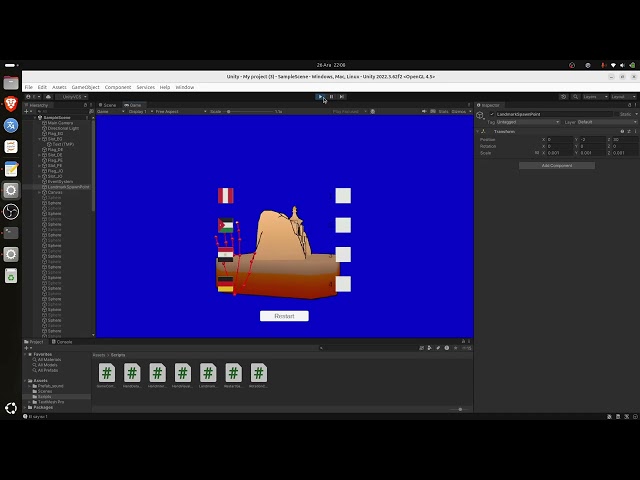Select the Project tab
Image resolution: width=640 pixels, height=480 pixels.
tap(34, 342)
